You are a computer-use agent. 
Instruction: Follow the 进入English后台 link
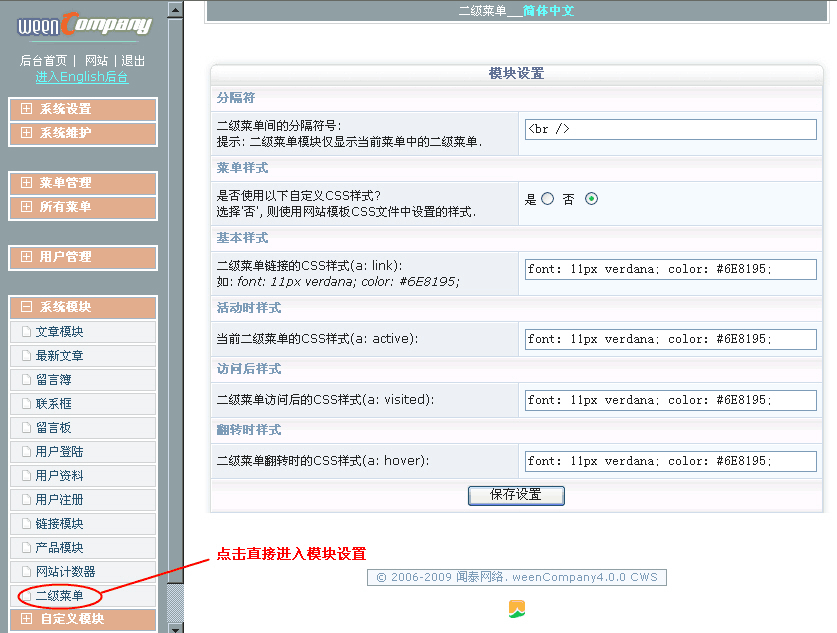tap(82, 77)
